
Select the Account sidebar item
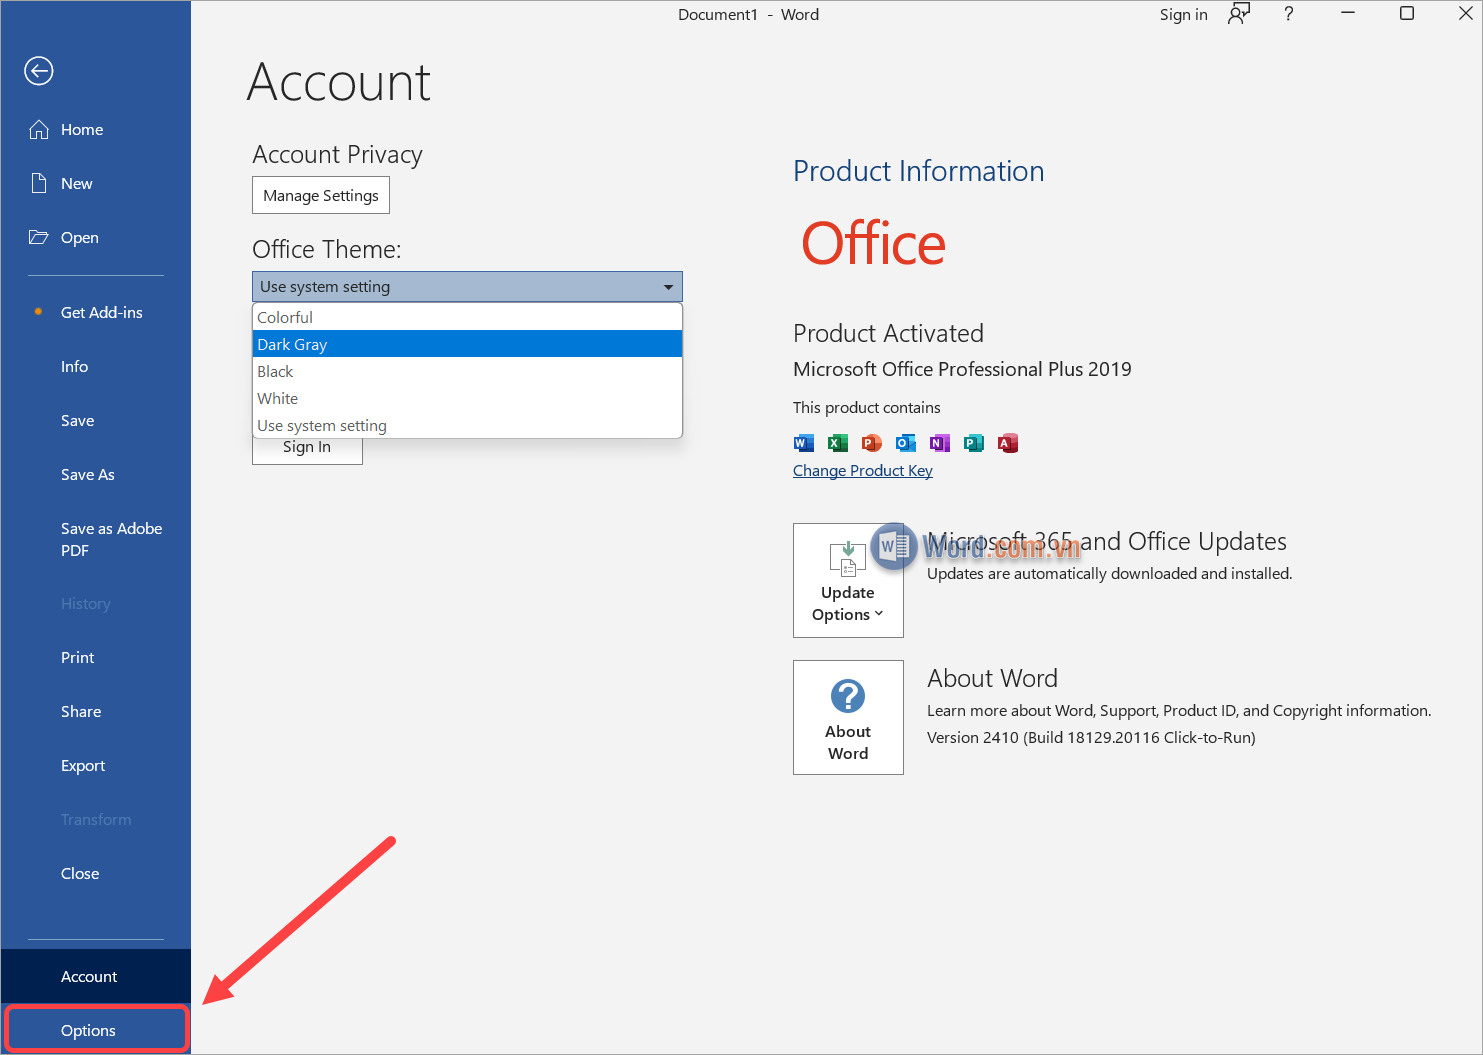coord(96,976)
